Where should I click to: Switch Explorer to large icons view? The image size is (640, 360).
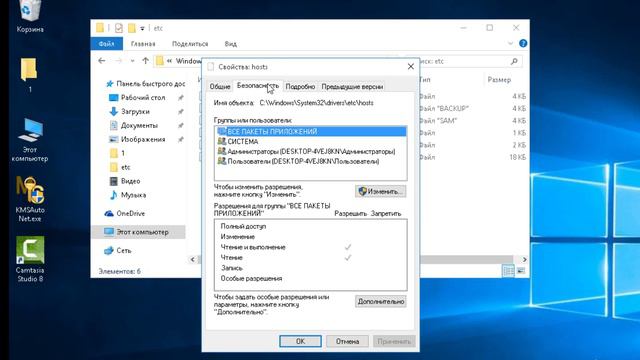click(x=521, y=271)
